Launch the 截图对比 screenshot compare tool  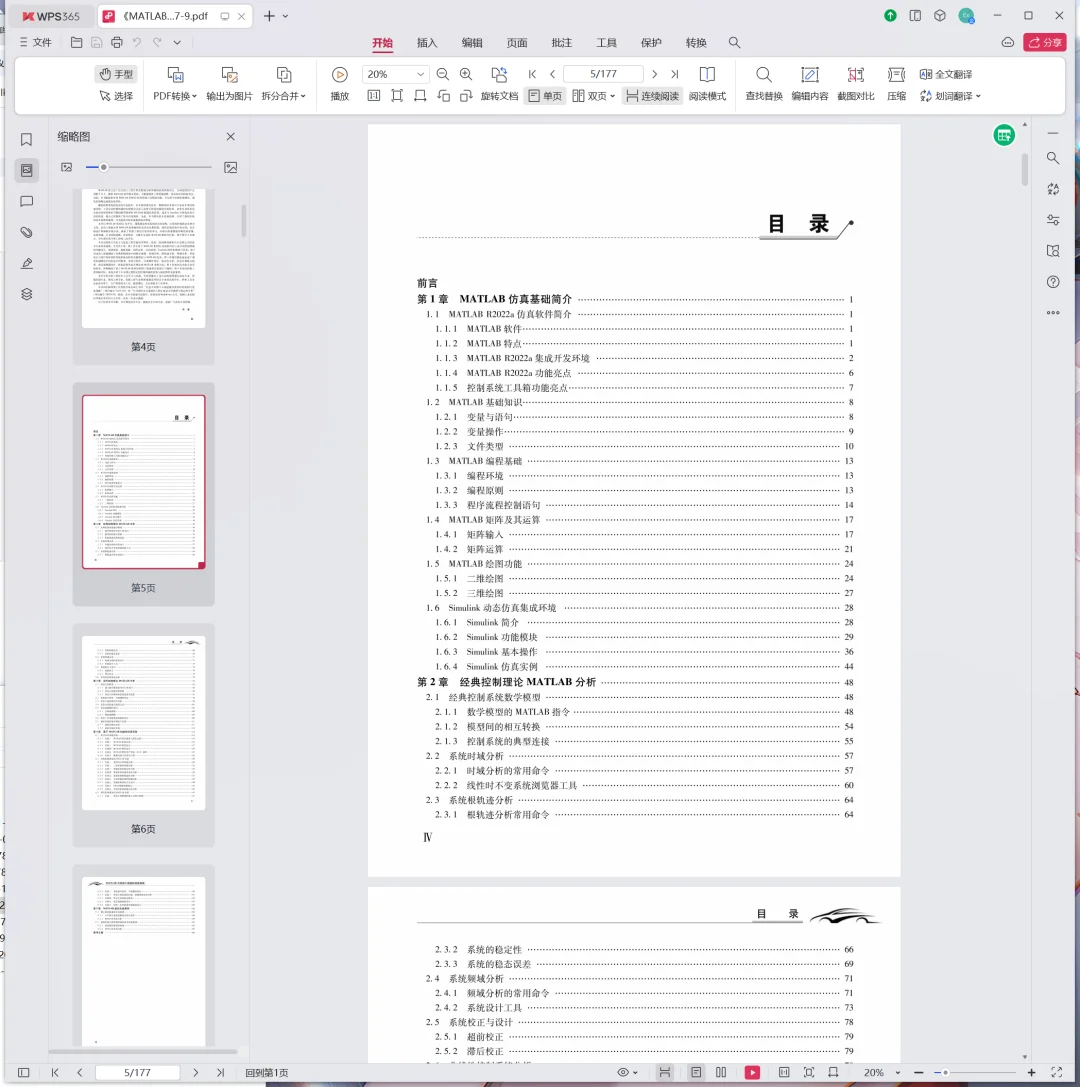point(855,84)
